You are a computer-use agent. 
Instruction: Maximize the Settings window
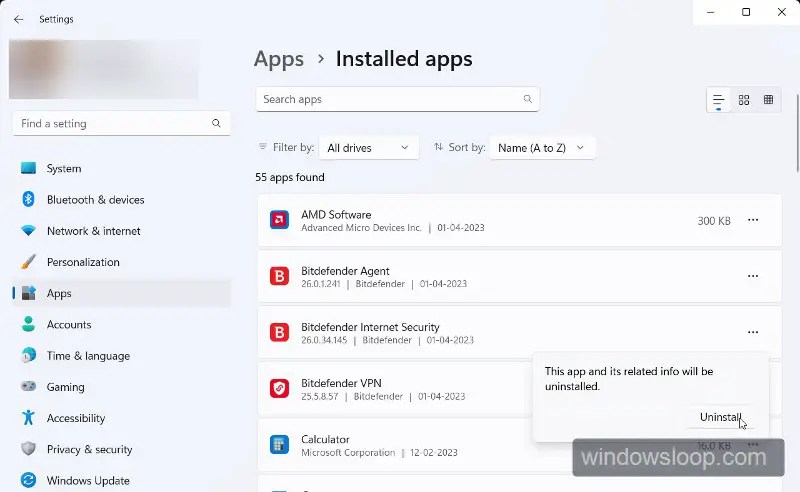coord(746,12)
